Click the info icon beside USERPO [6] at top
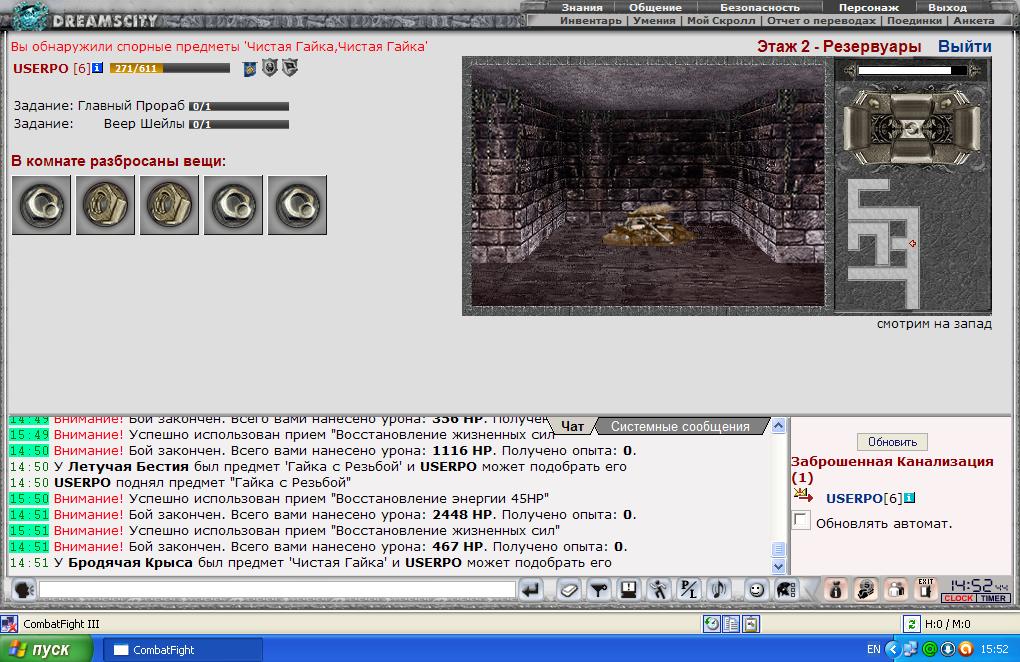 tap(98, 68)
